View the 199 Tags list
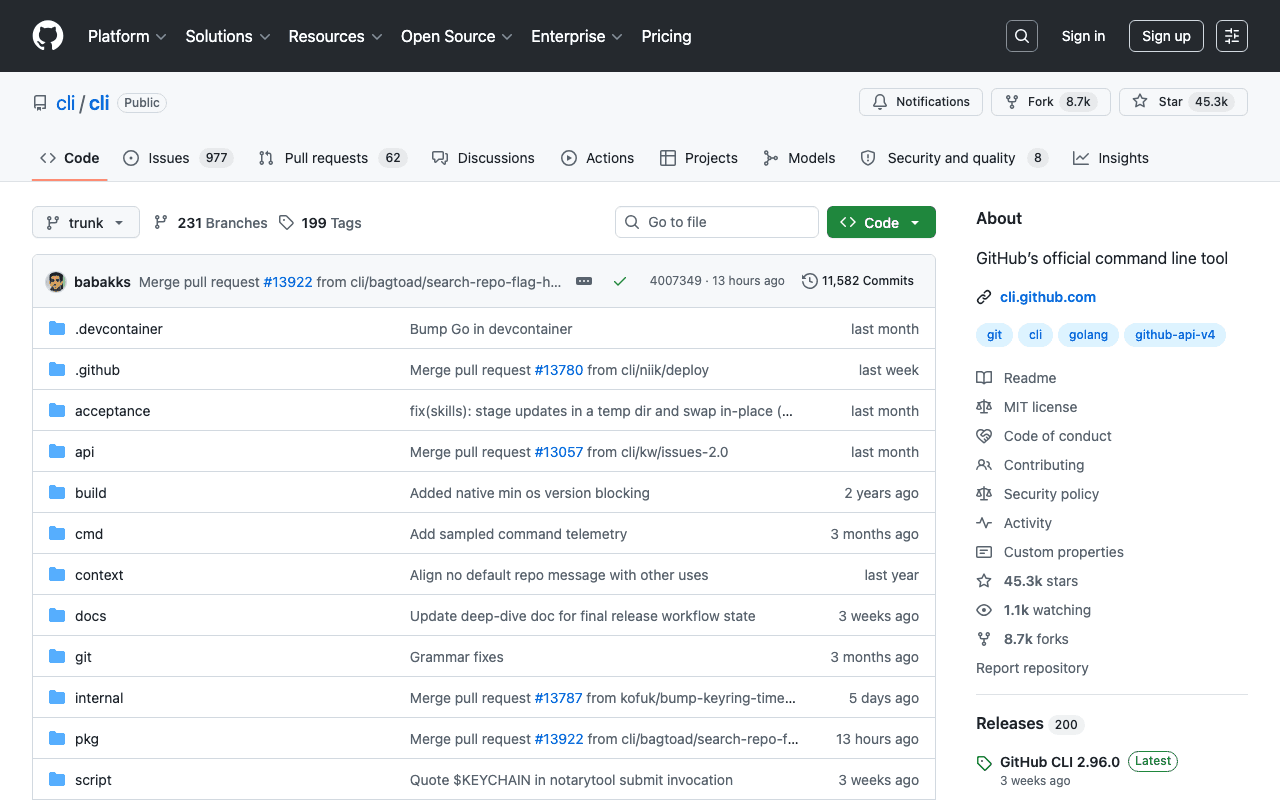 320,223
